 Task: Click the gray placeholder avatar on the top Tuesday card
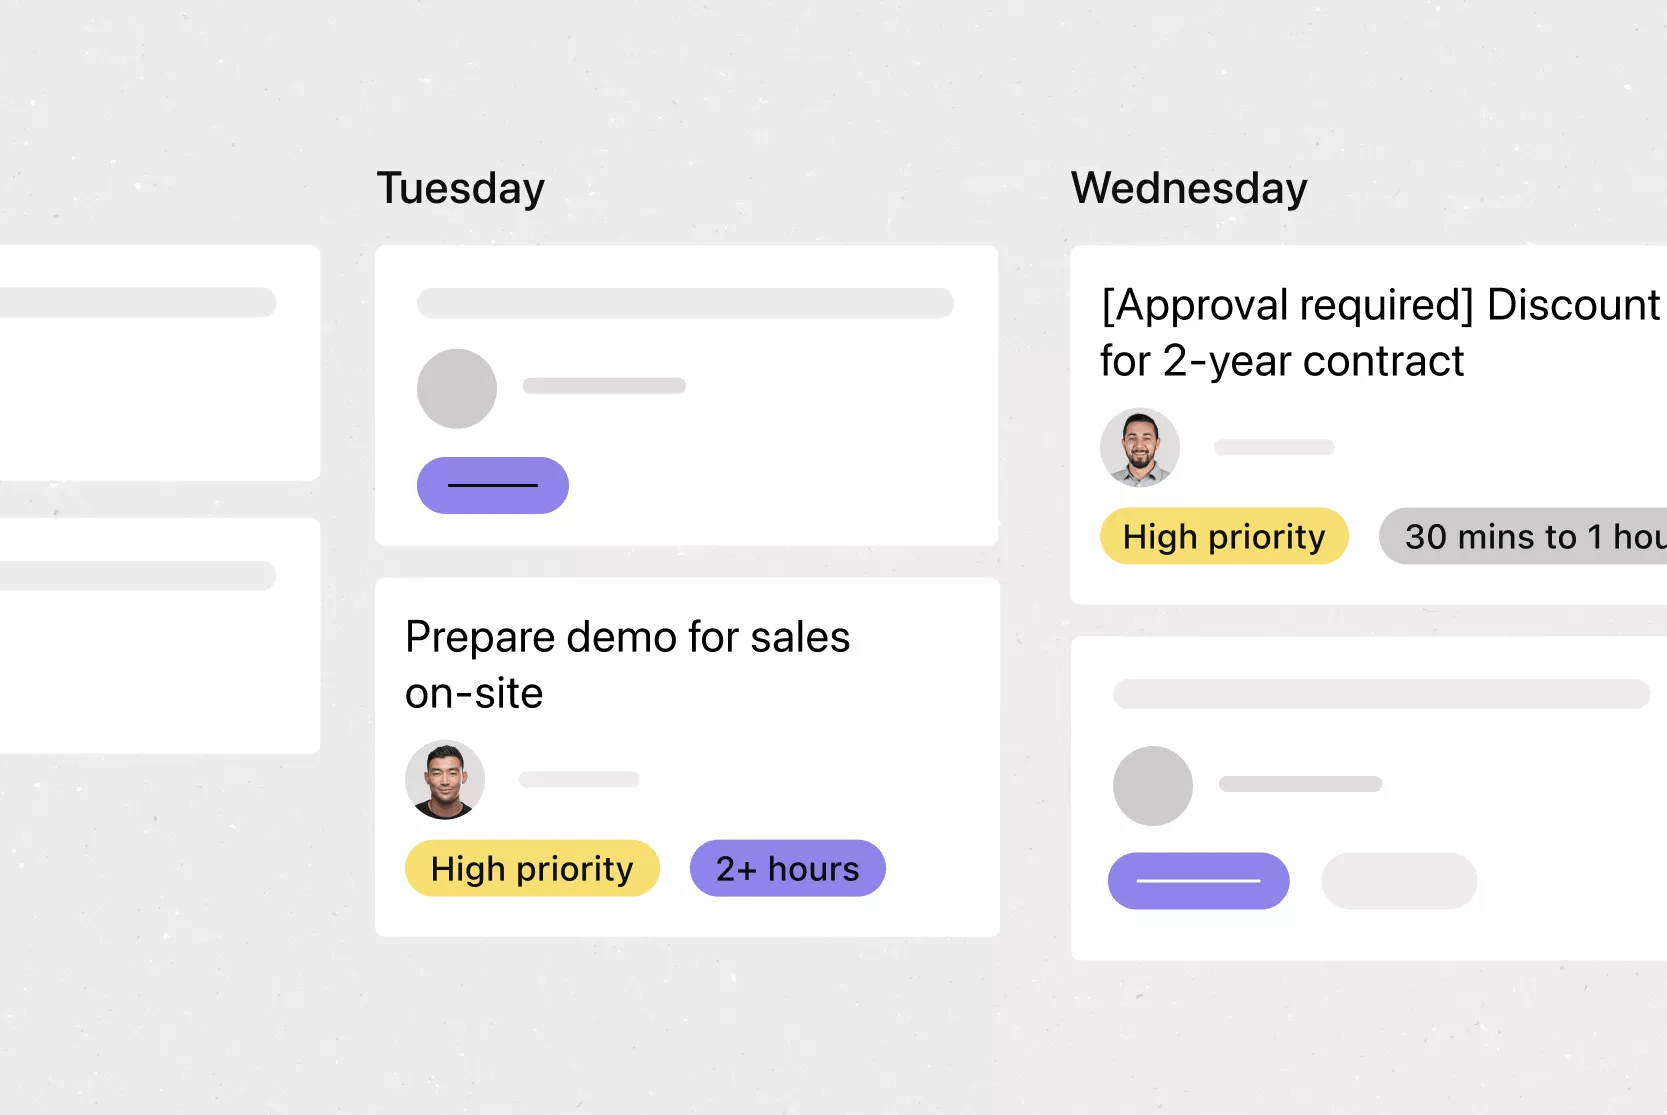point(457,389)
